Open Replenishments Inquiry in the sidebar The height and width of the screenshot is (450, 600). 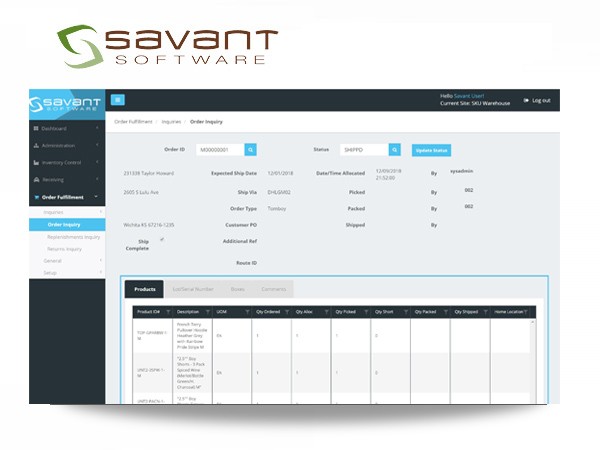73,237
